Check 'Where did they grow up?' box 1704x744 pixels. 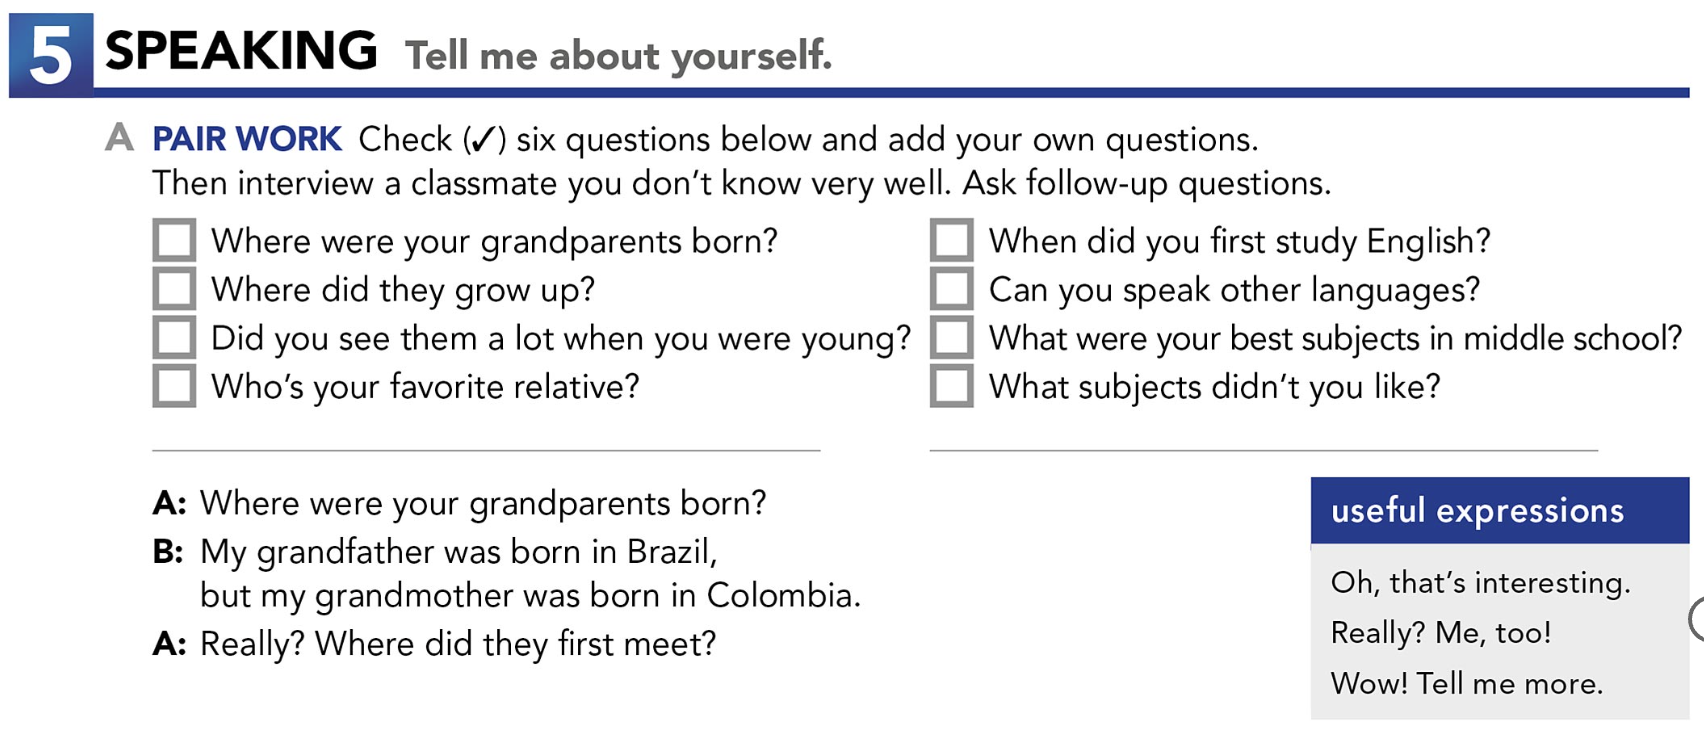174,288
